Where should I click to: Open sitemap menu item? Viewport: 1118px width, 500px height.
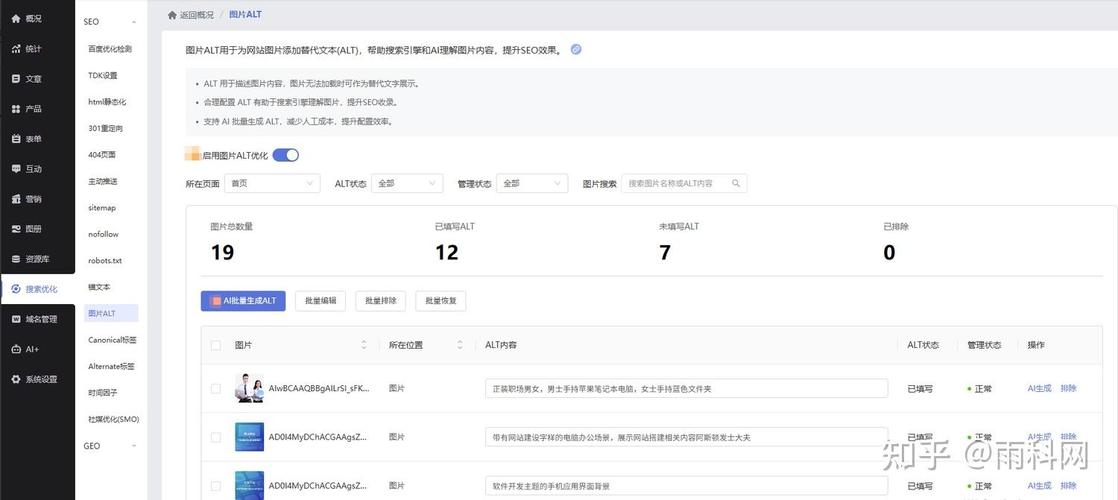102,208
